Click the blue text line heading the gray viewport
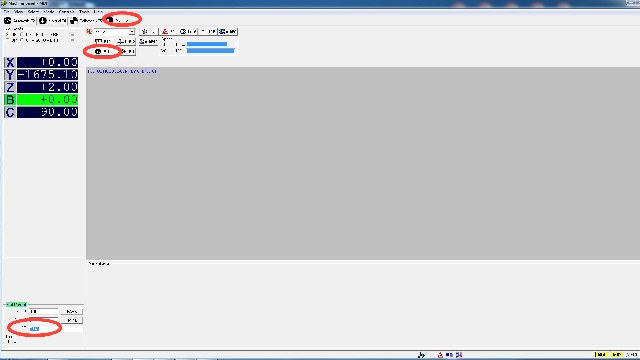 point(122,71)
